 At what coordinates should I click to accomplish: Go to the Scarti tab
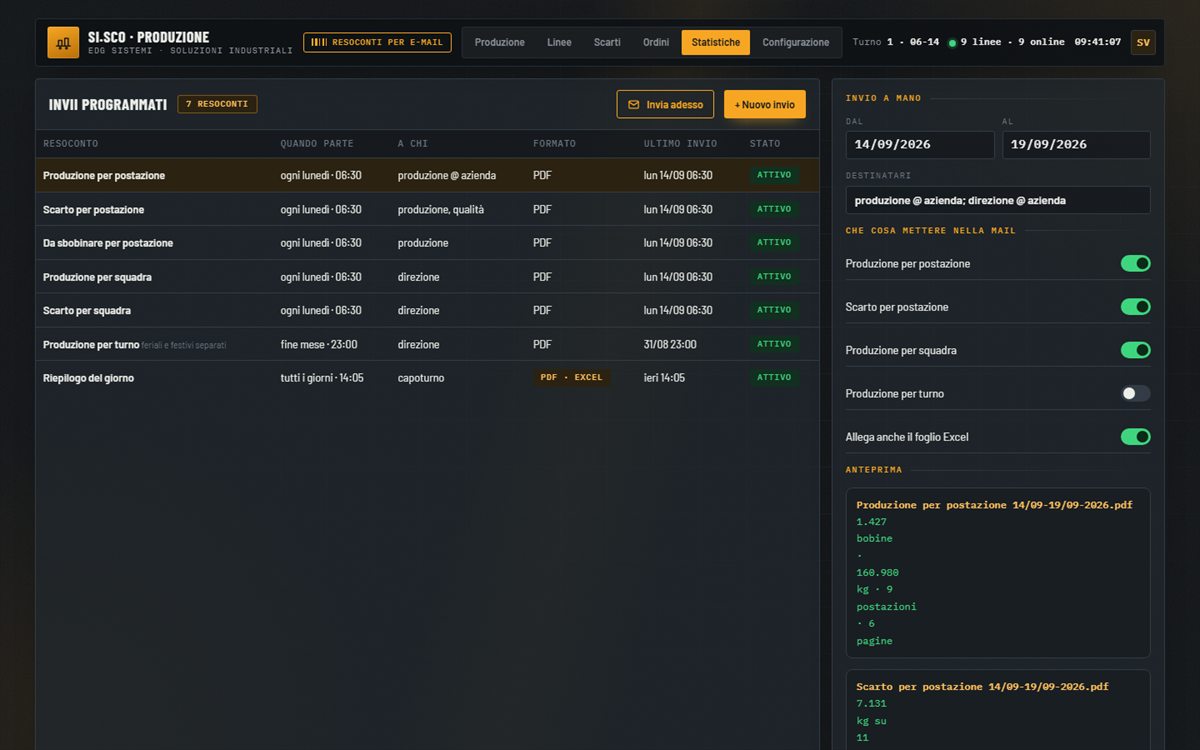pyautogui.click(x=607, y=42)
